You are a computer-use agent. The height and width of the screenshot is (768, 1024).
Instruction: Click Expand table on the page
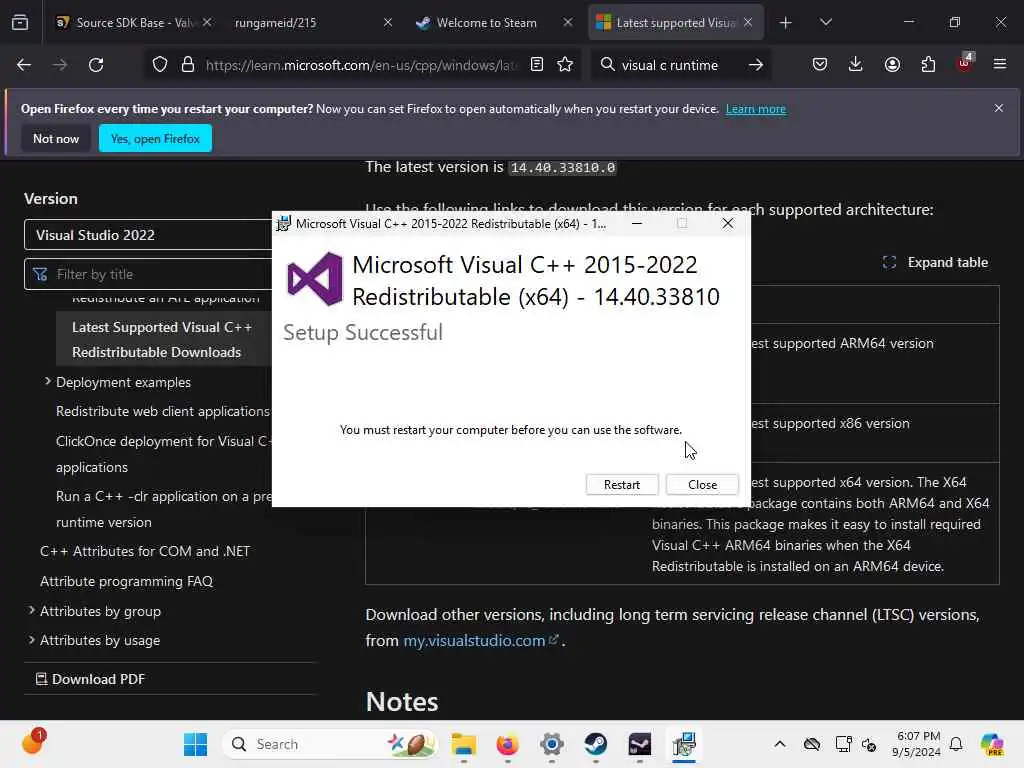(935, 263)
